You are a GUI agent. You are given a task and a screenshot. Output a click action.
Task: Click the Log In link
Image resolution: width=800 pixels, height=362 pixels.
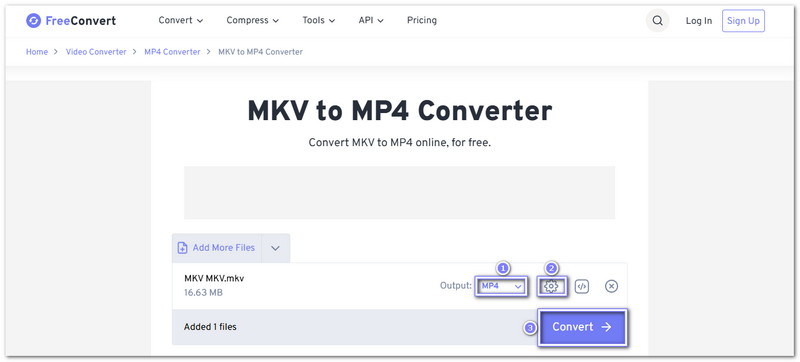tap(698, 21)
